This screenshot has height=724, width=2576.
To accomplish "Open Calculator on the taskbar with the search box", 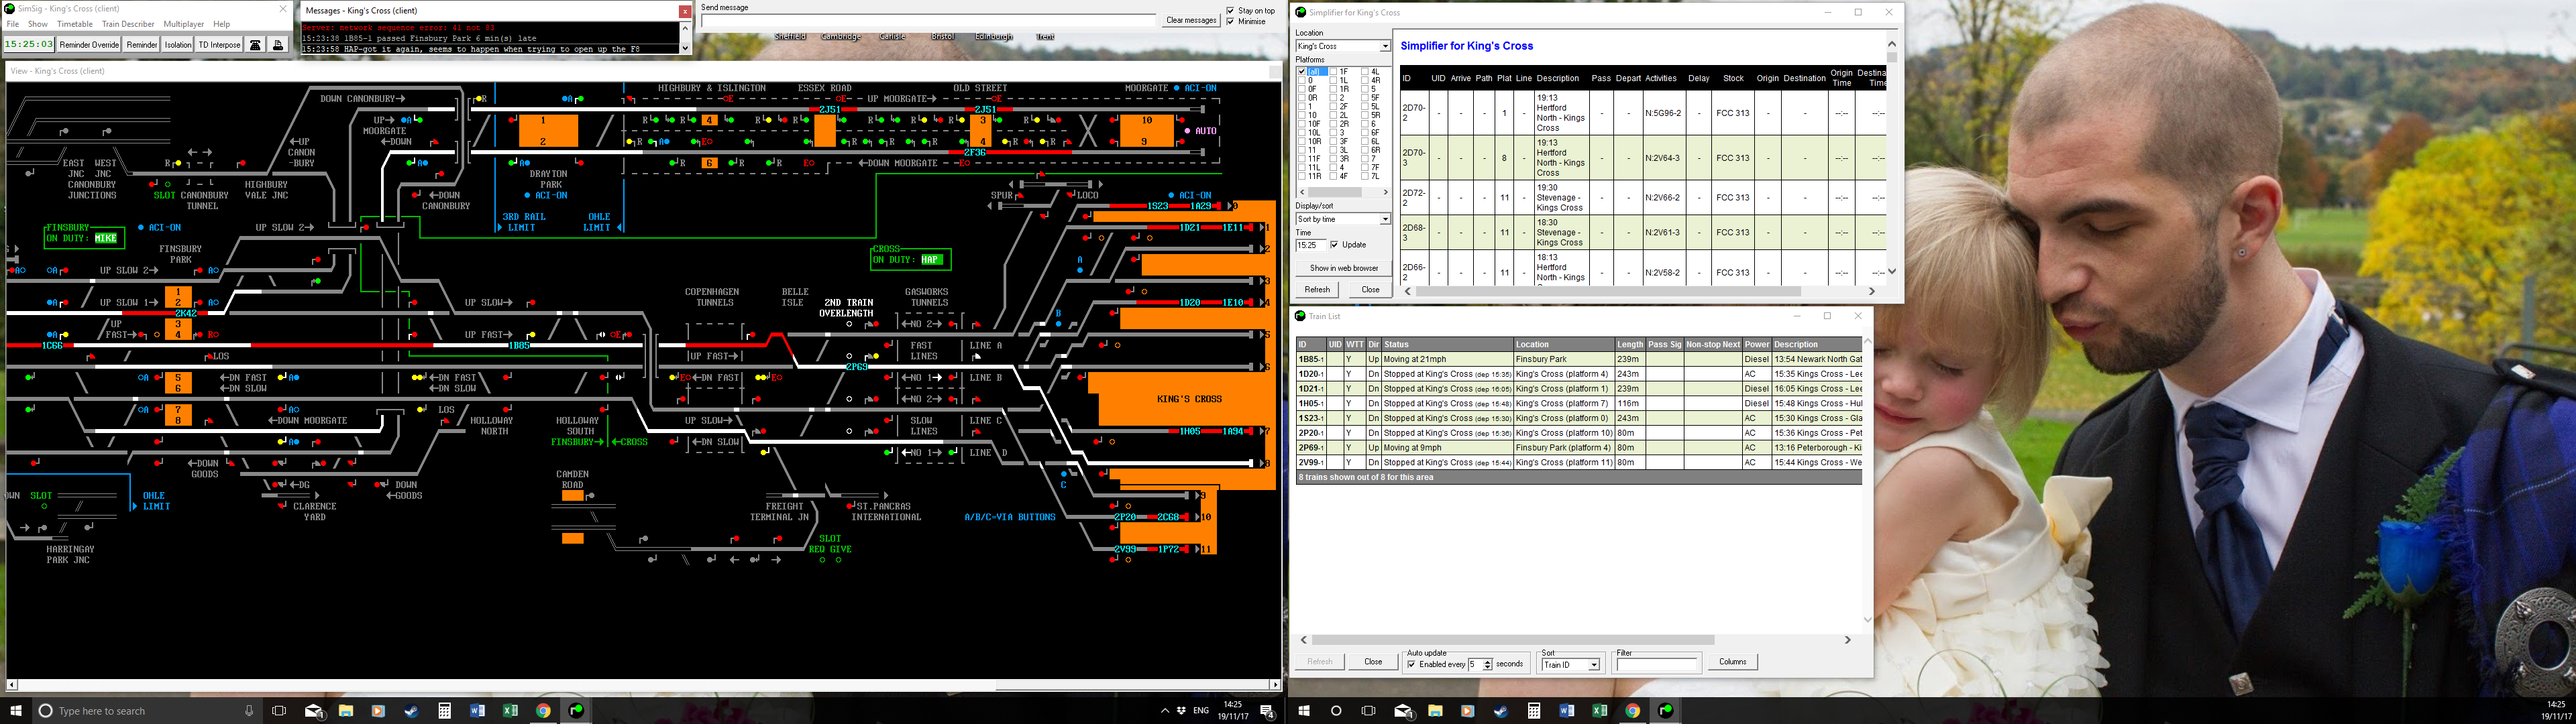I will pyautogui.click(x=444, y=711).
